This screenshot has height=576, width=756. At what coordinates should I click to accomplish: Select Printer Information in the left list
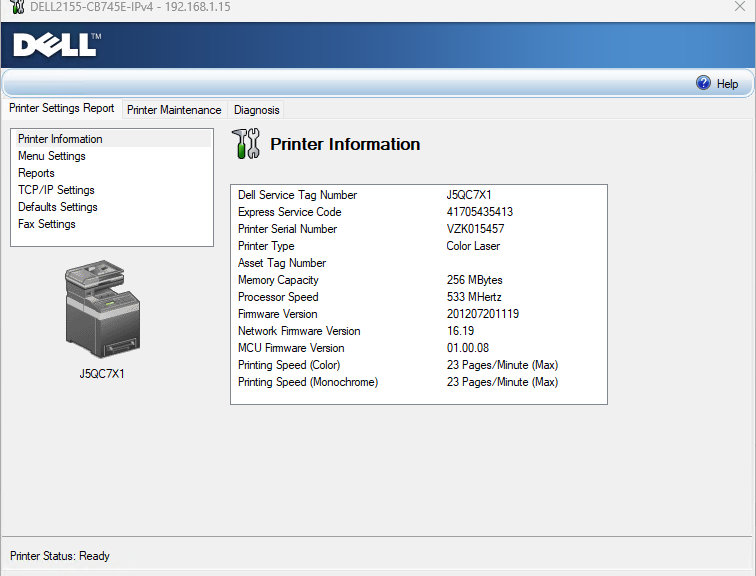114,139
